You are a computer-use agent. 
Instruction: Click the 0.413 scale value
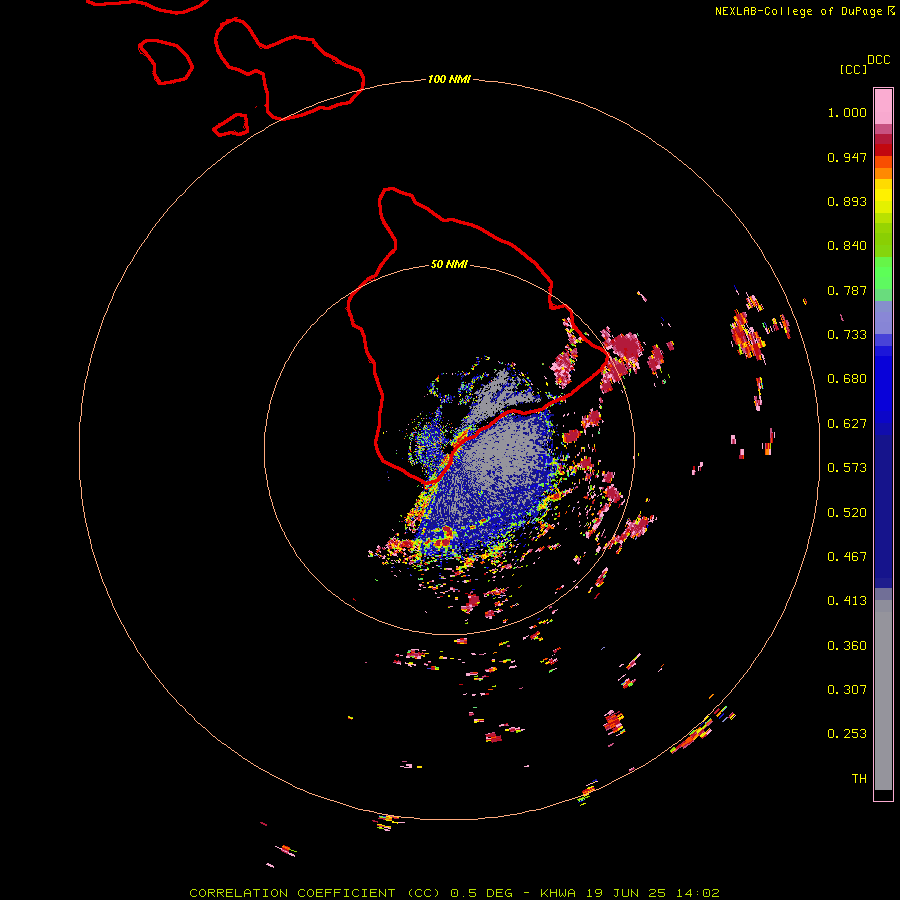[847, 601]
